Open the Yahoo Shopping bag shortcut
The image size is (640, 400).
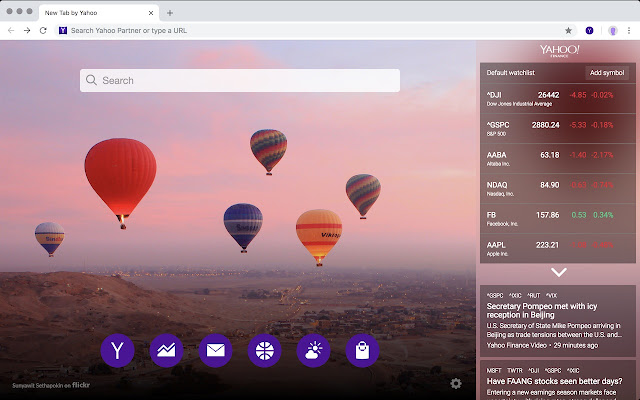pos(362,351)
